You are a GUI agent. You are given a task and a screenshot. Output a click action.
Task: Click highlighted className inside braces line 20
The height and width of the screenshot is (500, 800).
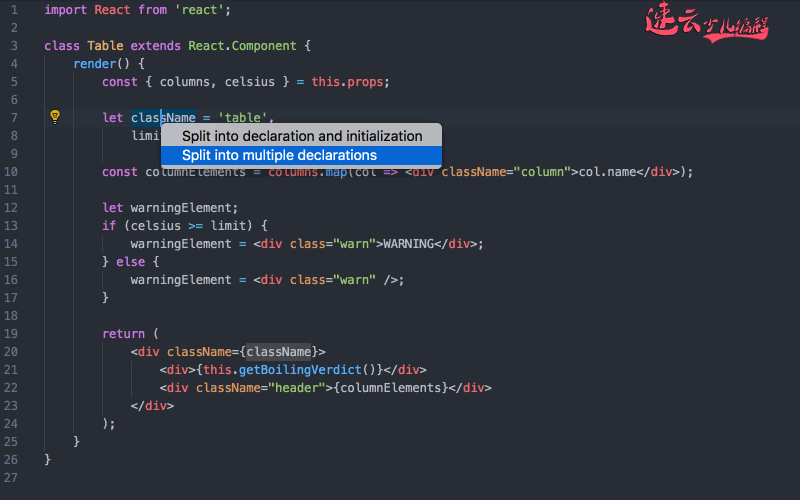point(279,352)
